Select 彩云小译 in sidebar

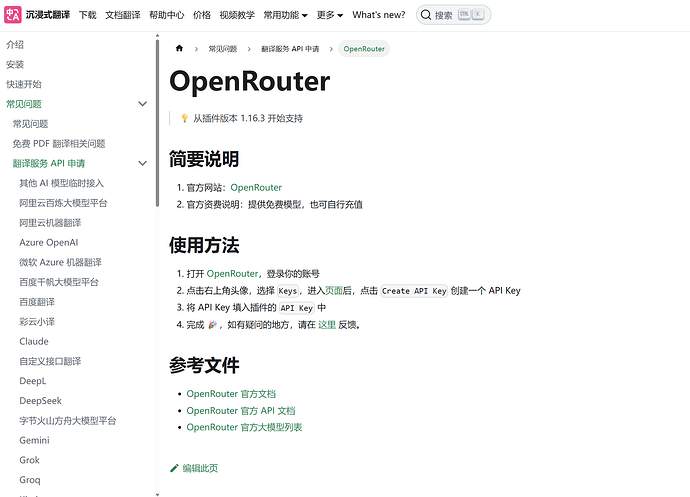tap(37, 322)
